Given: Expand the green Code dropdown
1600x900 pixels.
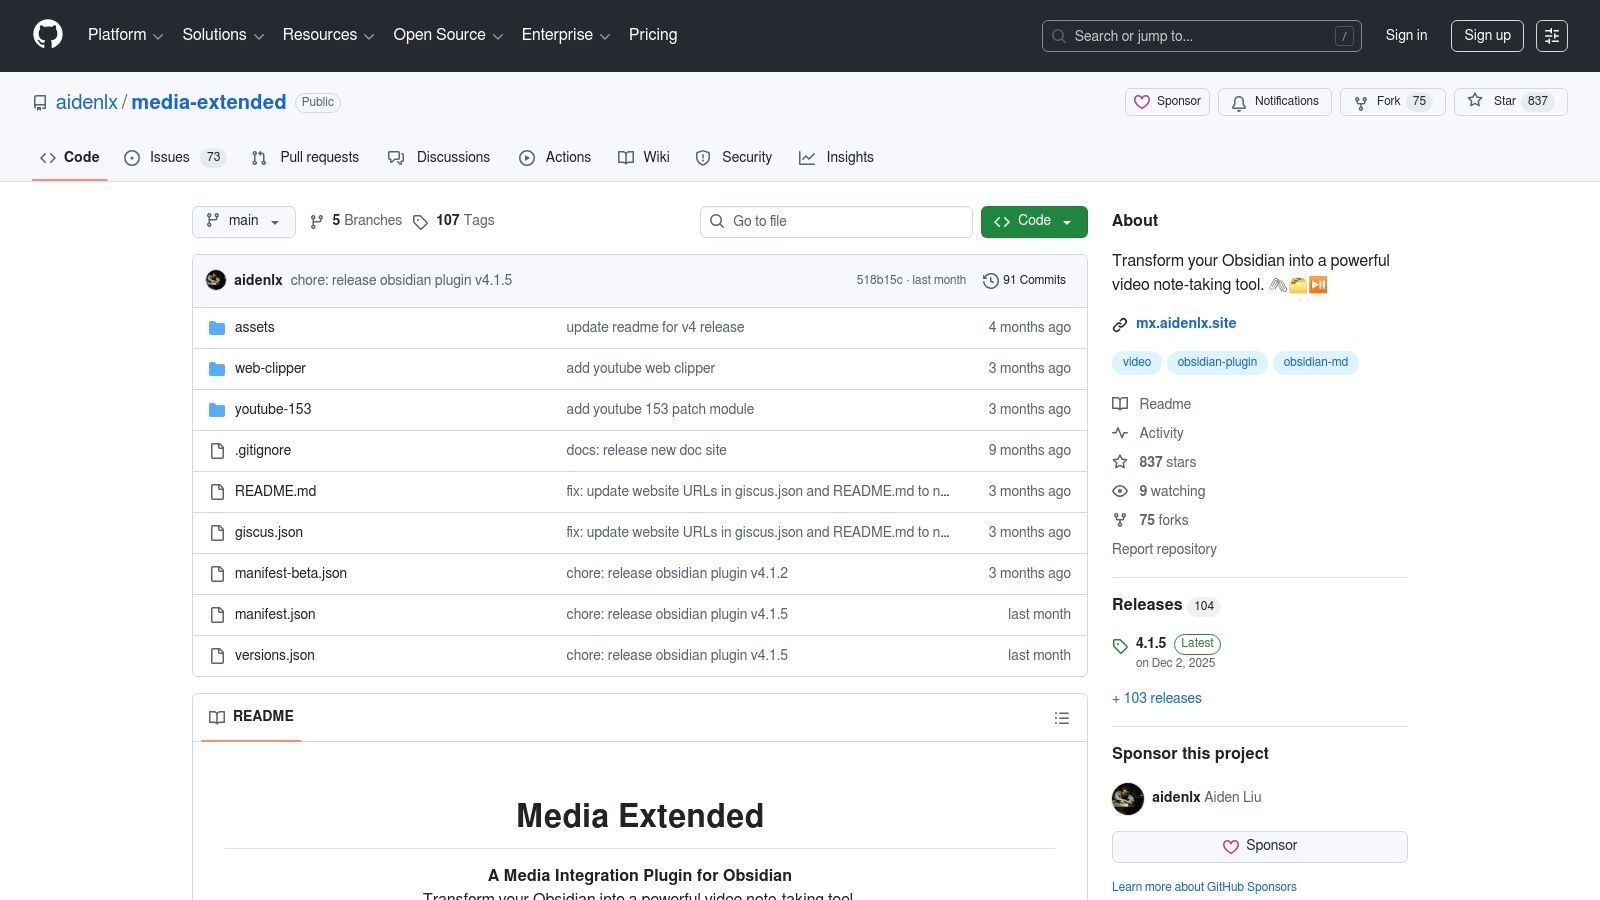Looking at the screenshot, I should coord(1033,221).
